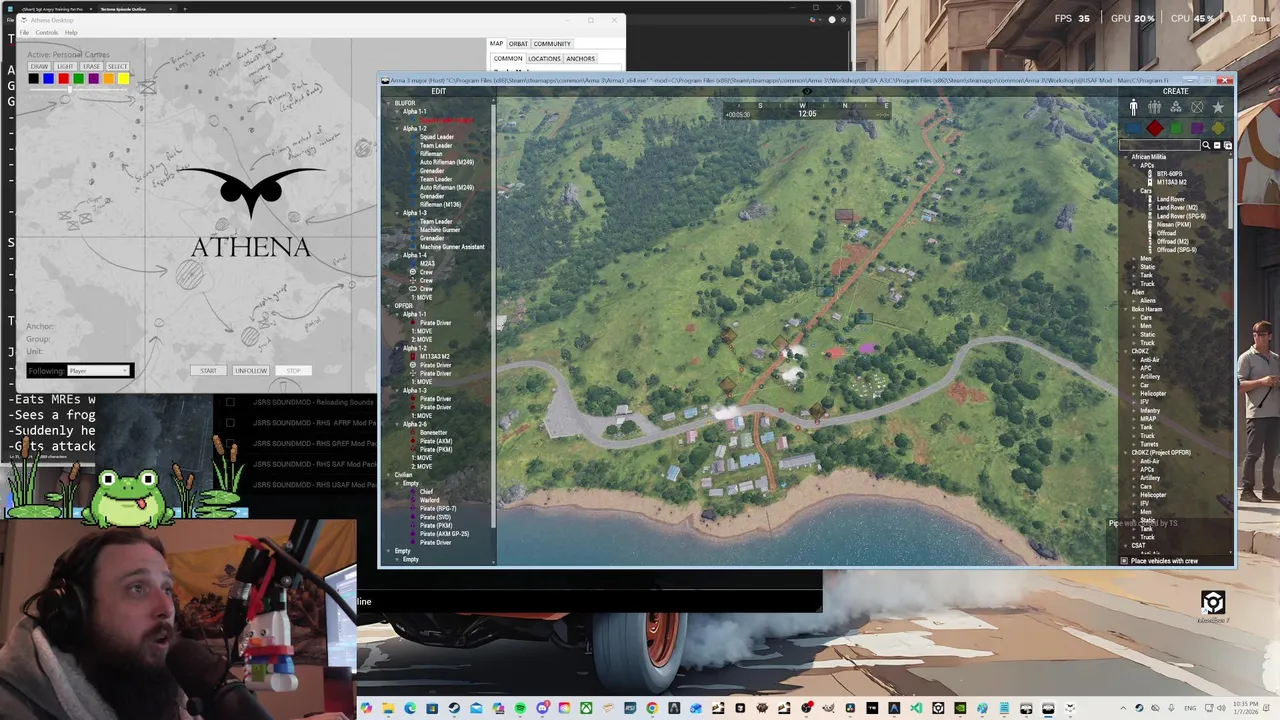Expand the Boko Haram faction node
This screenshot has width=1280, height=720.
pyautogui.click(x=1125, y=309)
